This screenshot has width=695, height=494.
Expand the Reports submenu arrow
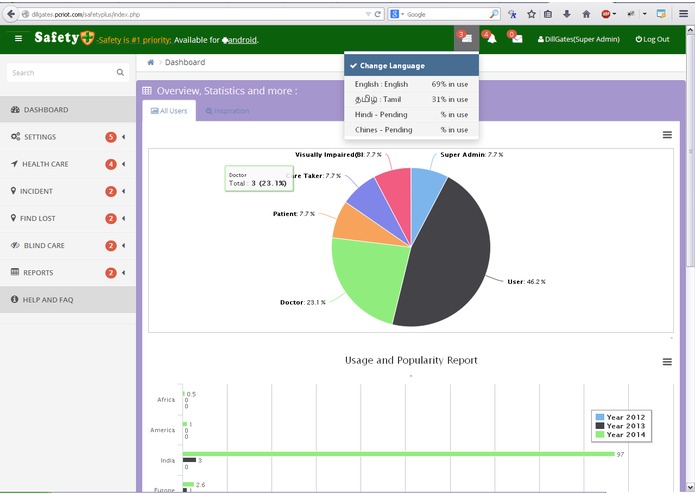124,272
